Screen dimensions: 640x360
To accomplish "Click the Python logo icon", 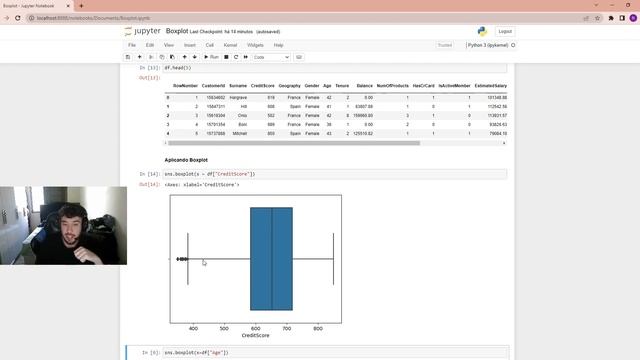I will click(482, 31).
